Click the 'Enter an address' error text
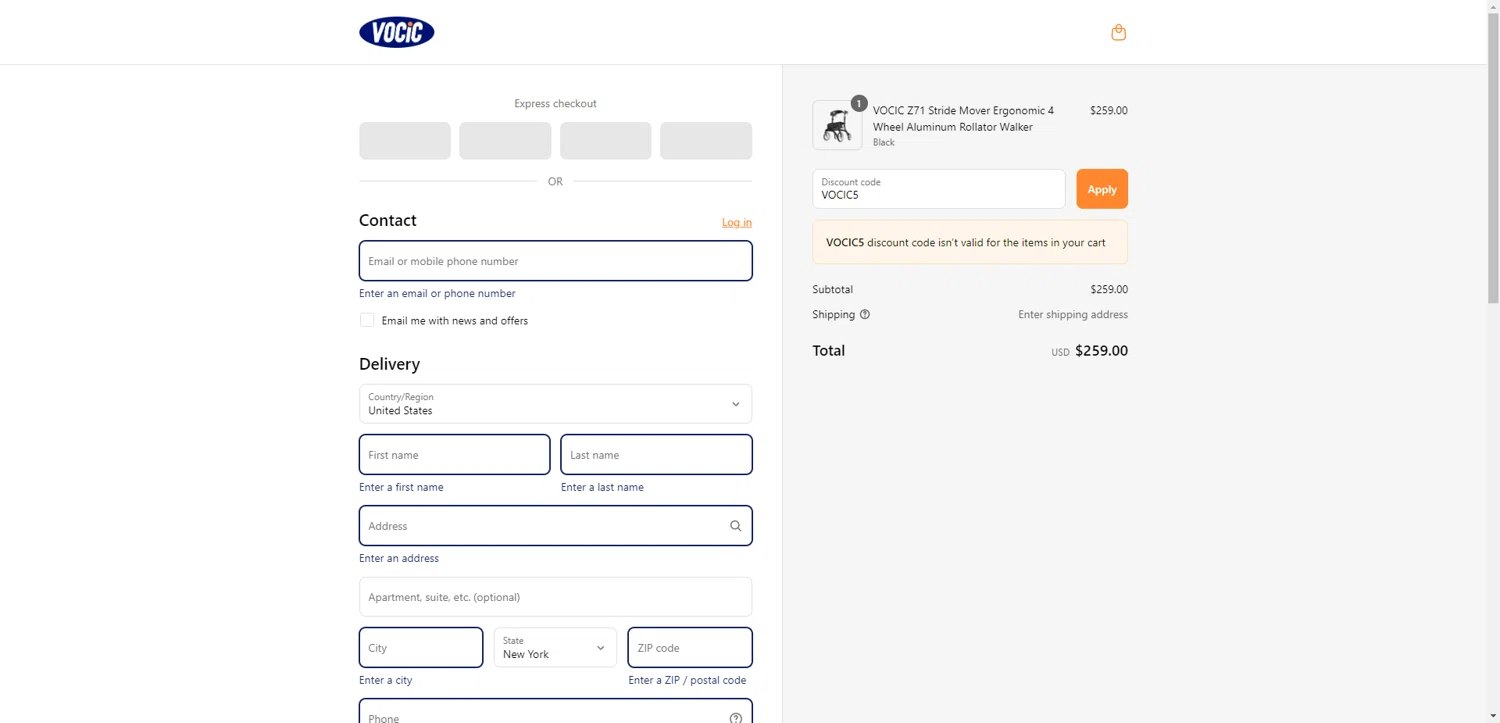Screen dimensions: 1500x723 click(x=399, y=558)
